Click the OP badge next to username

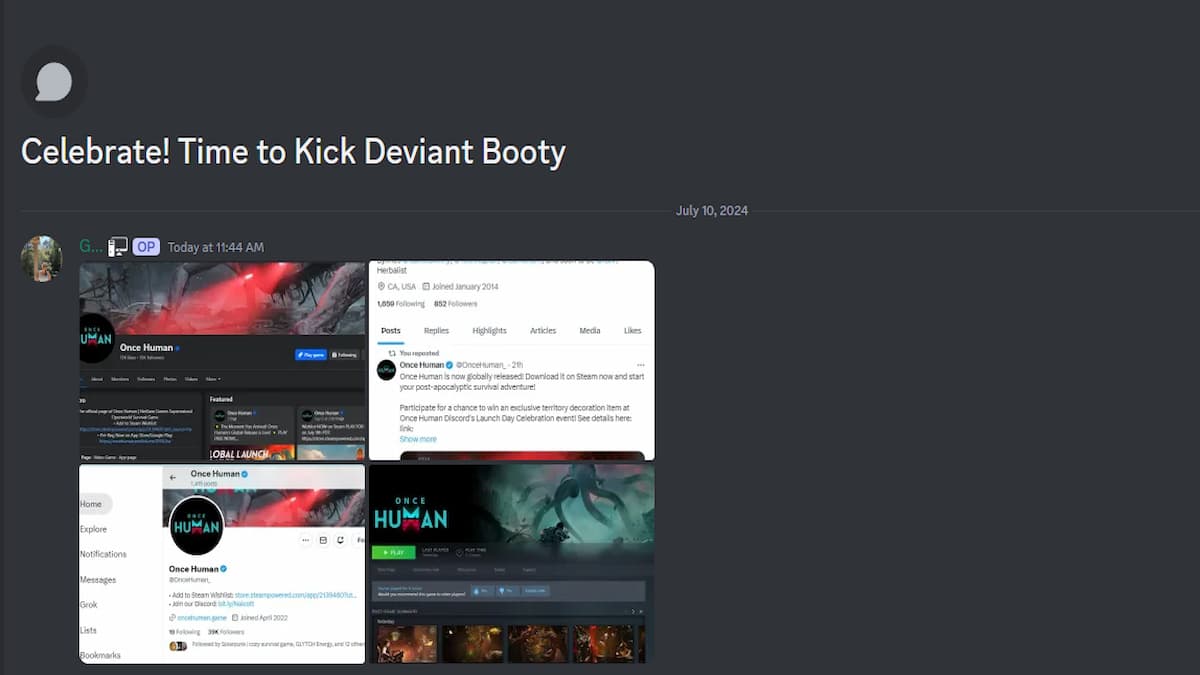pos(146,247)
